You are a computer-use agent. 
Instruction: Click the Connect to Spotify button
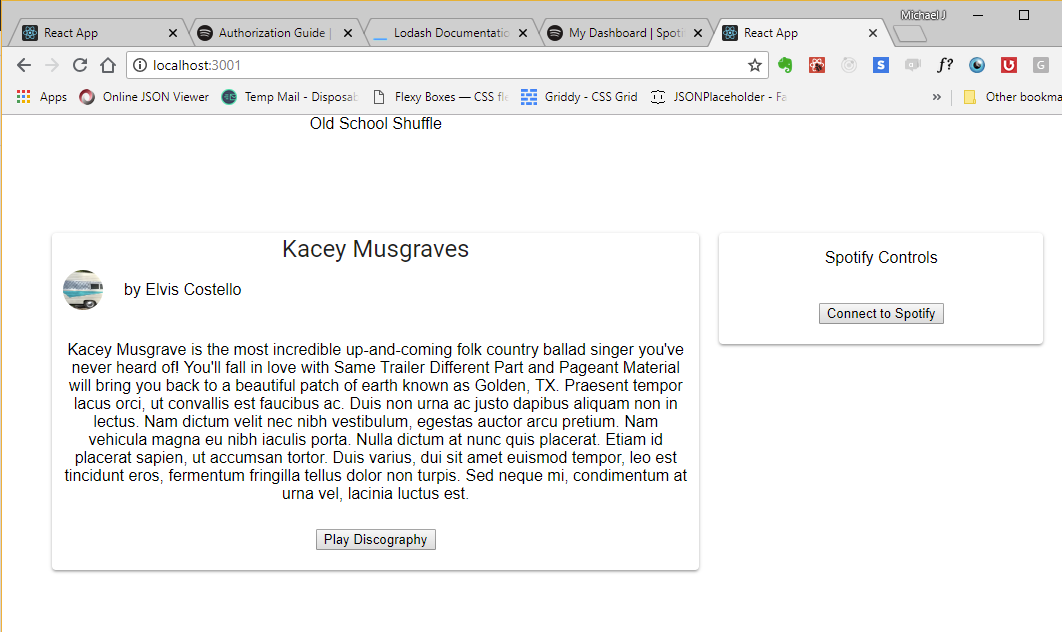coord(880,313)
